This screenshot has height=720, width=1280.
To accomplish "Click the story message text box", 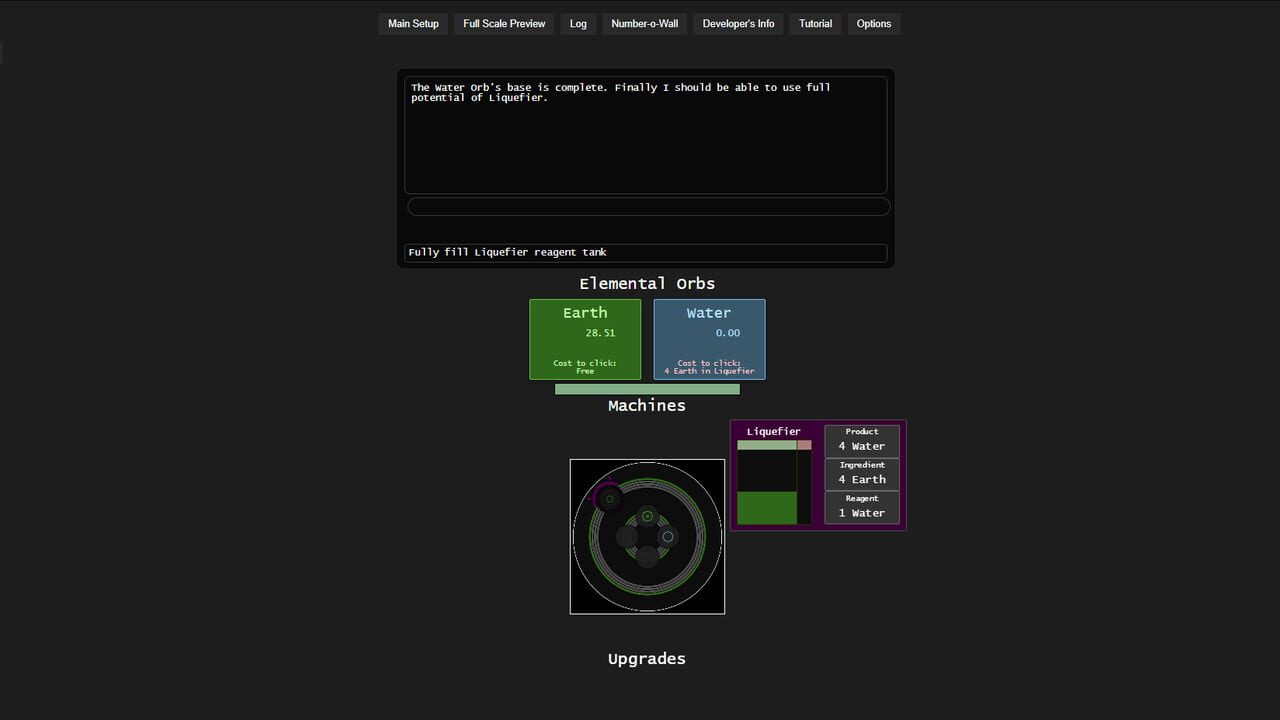I will click(x=645, y=135).
